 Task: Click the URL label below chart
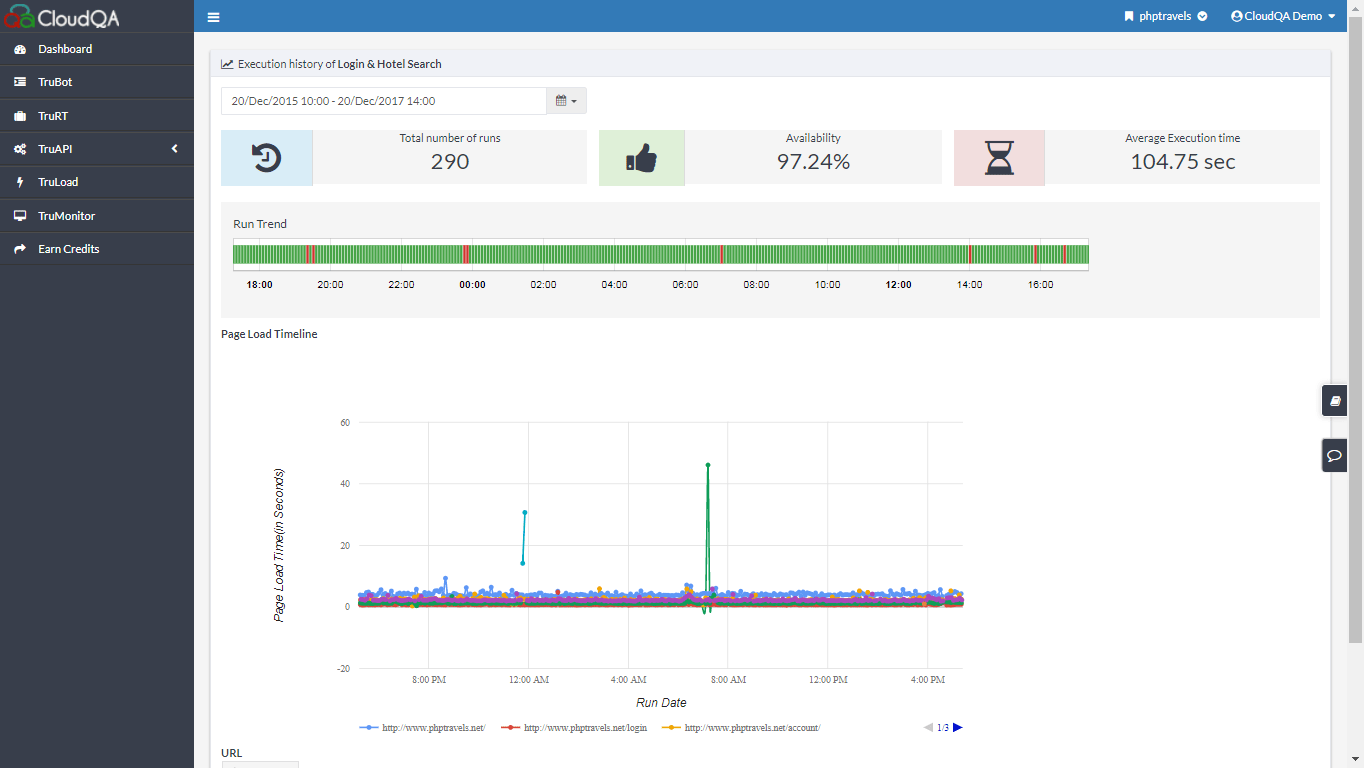click(x=231, y=753)
